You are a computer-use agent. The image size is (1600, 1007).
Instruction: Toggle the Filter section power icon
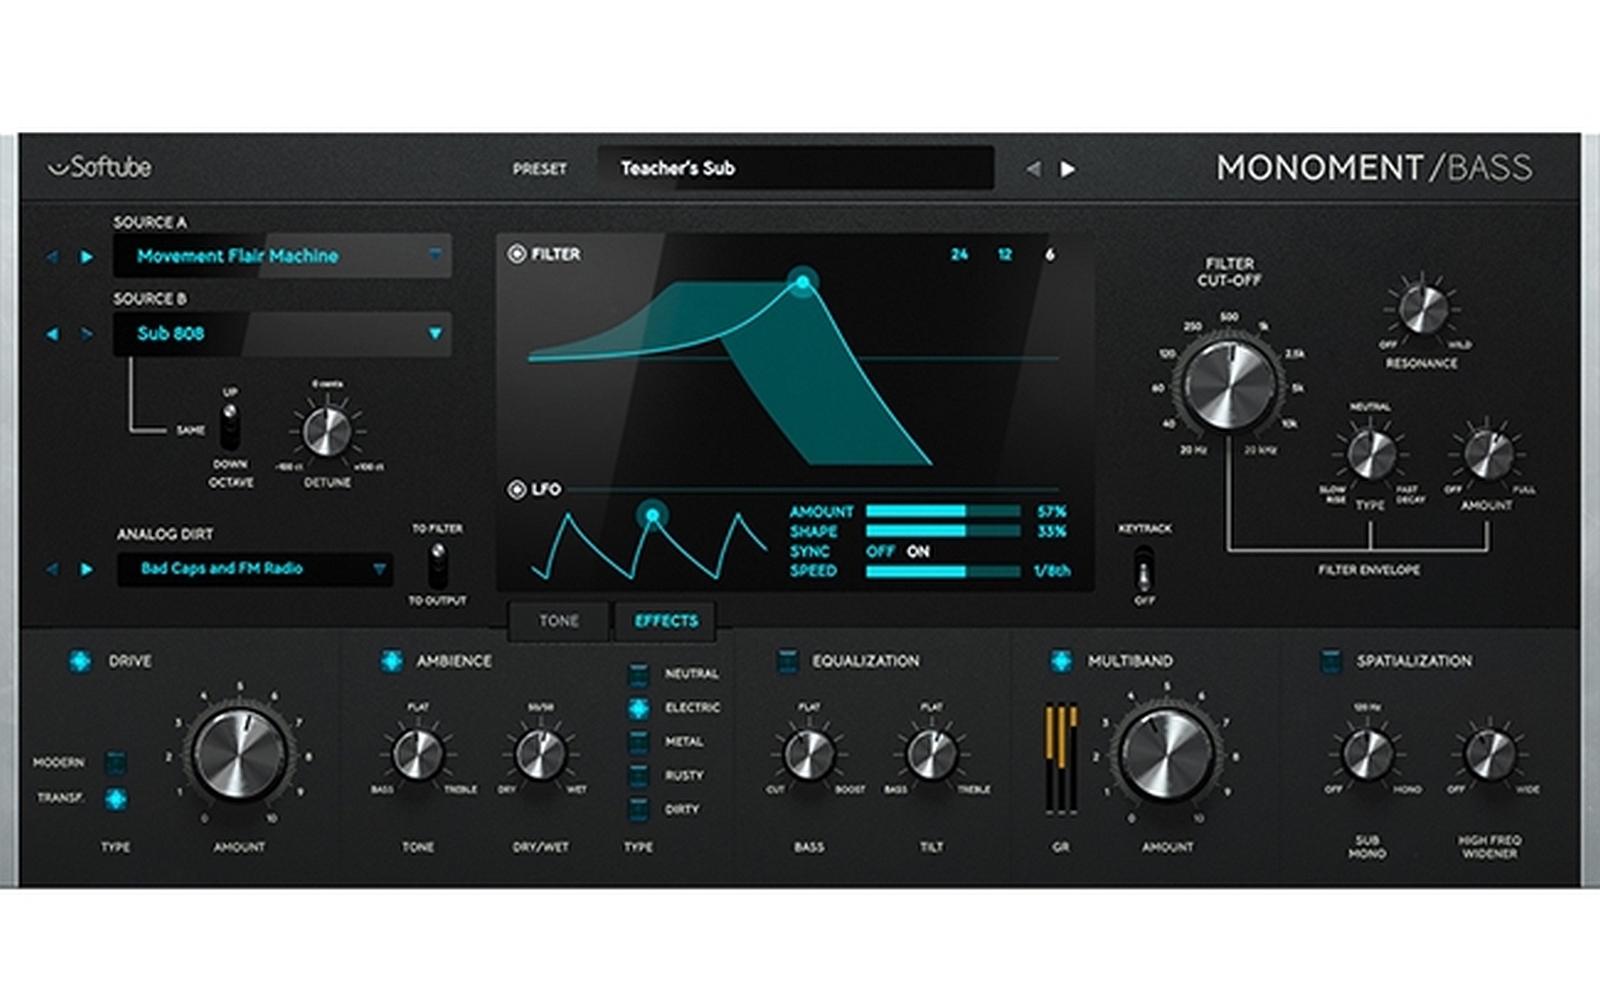(516, 254)
